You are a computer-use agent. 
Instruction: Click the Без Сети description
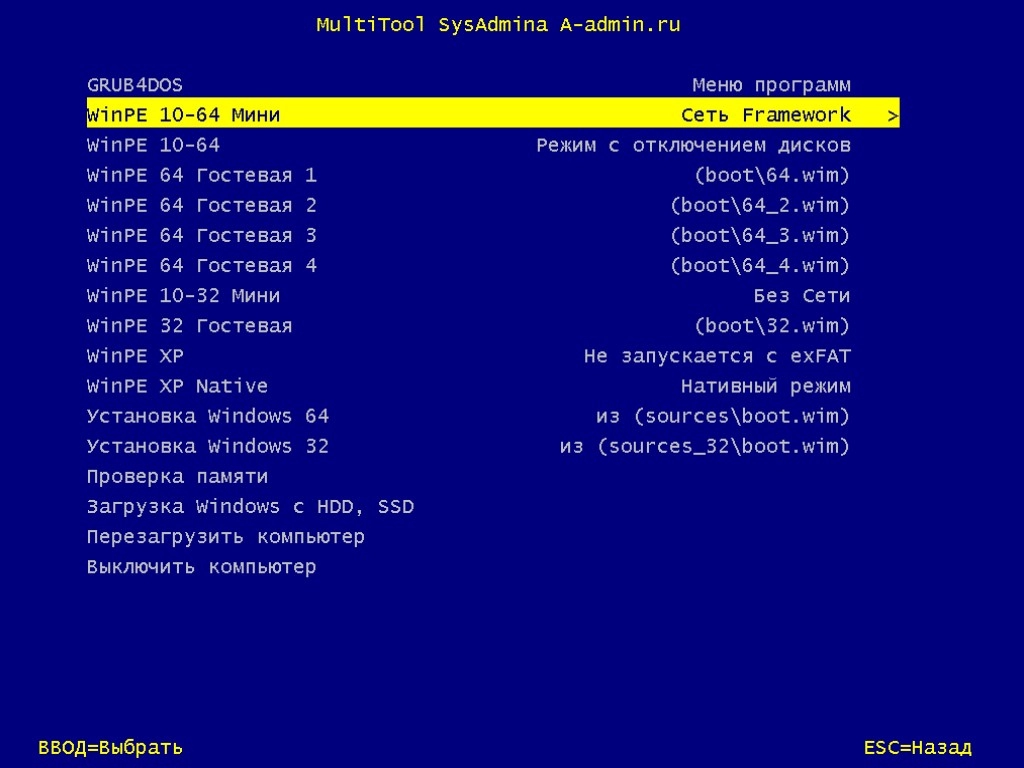(802, 295)
